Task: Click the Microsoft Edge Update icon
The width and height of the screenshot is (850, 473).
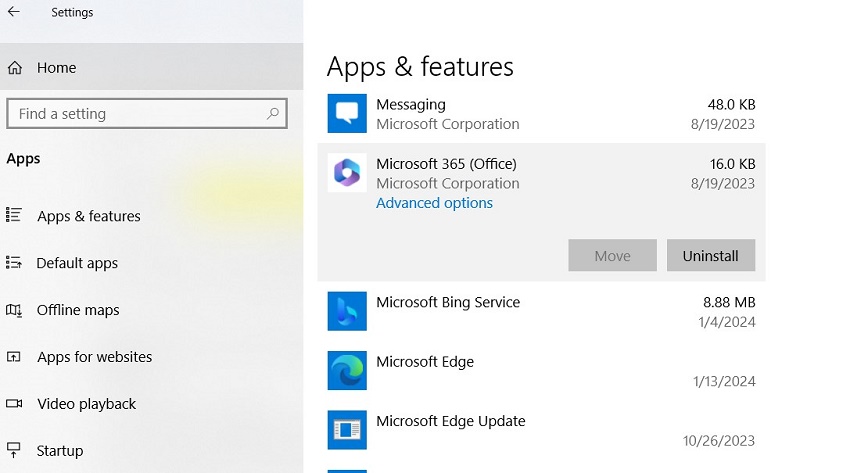Action: pyautogui.click(x=347, y=430)
